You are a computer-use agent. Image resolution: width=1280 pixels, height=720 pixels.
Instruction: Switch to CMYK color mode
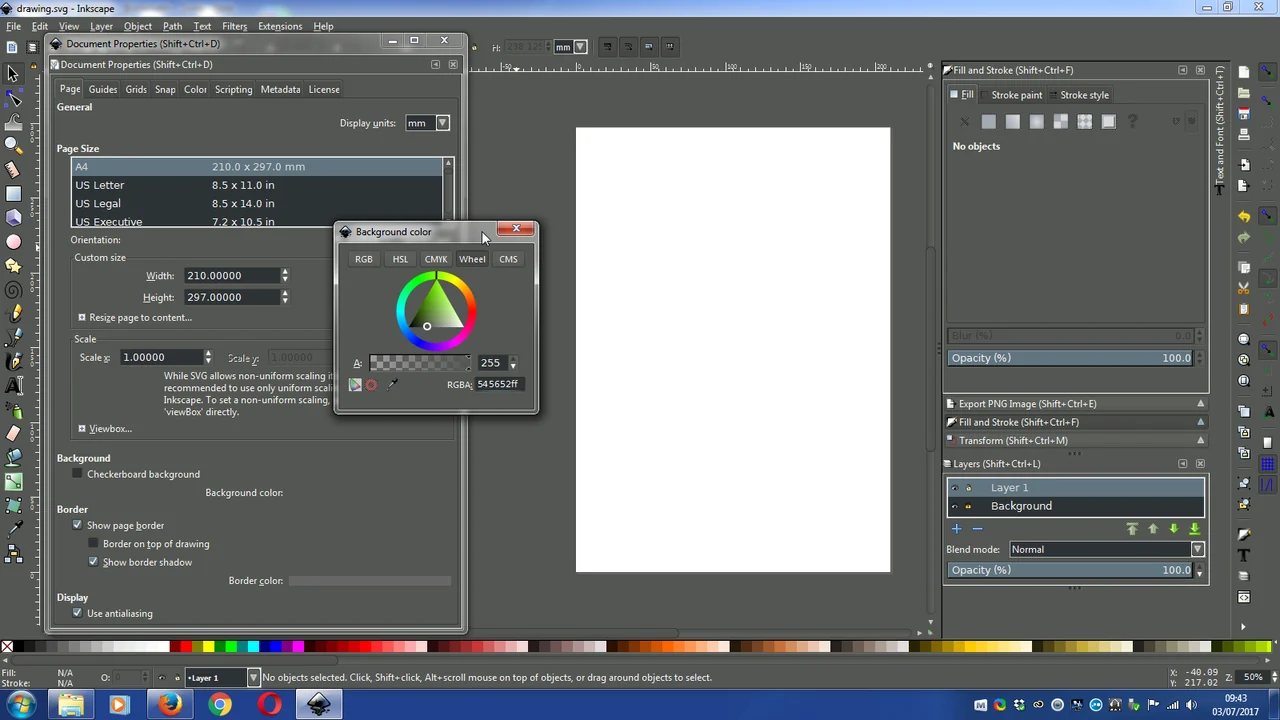(436, 259)
